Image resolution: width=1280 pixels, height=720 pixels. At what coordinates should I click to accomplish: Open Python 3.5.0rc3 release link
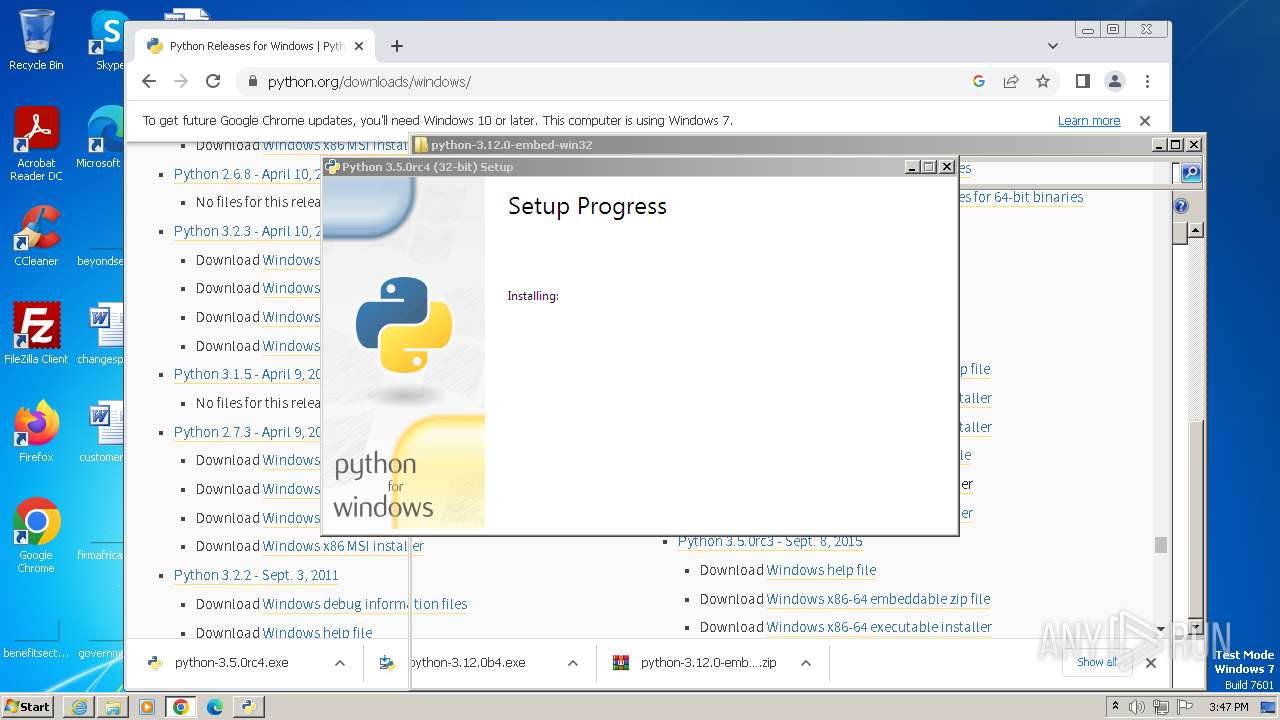[770, 541]
